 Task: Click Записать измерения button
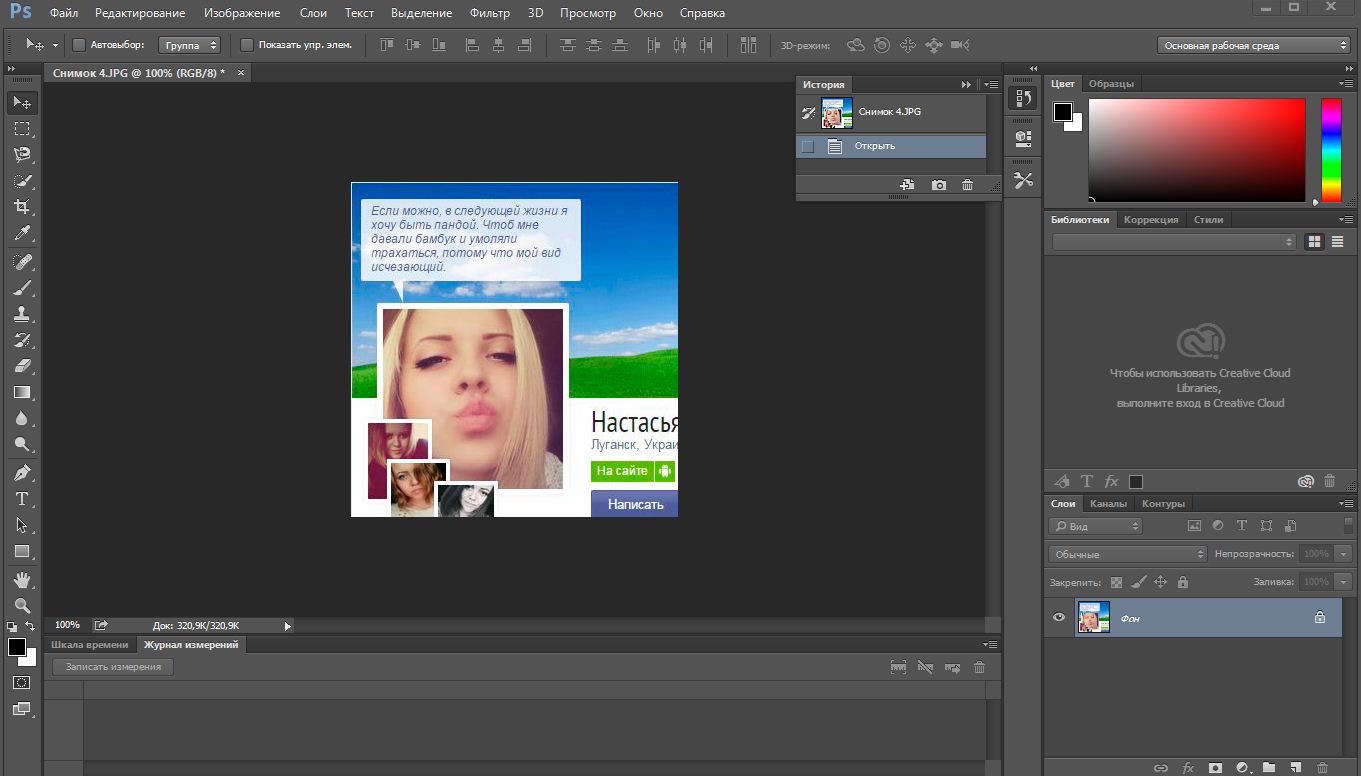(113, 667)
